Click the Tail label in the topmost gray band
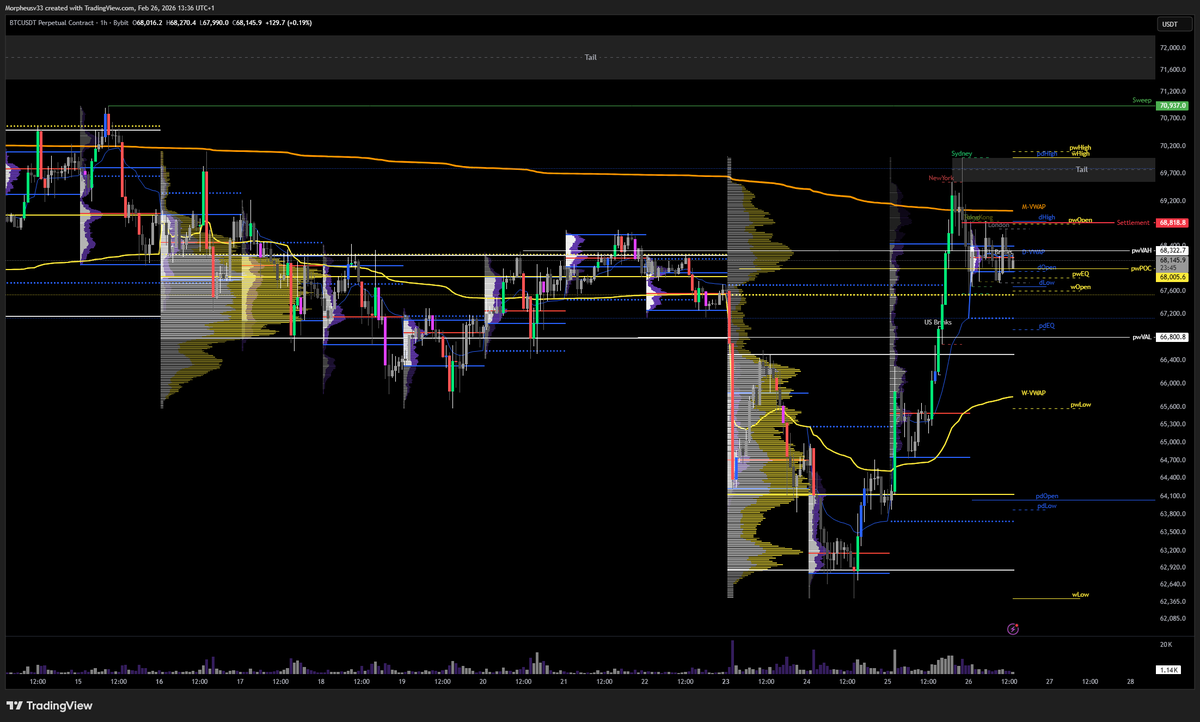The image size is (1200, 722). tap(590, 58)
